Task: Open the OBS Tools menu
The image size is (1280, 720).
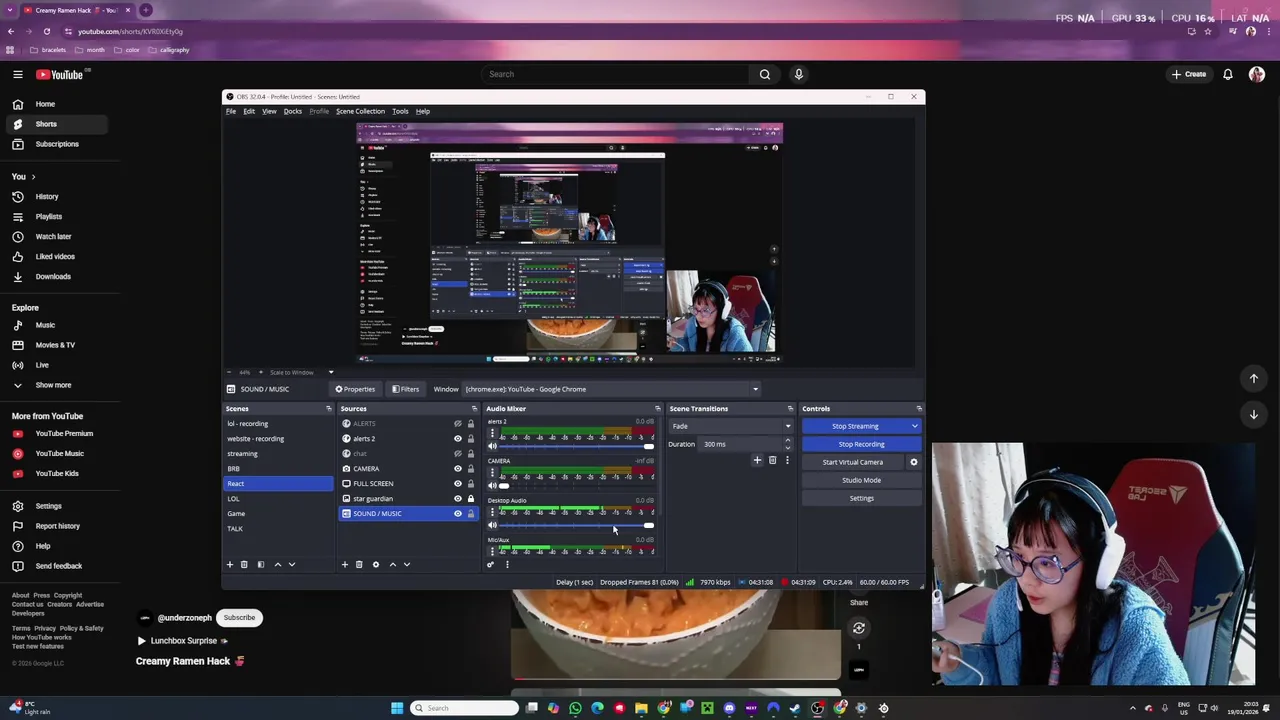Action: (x=400, y=111)
